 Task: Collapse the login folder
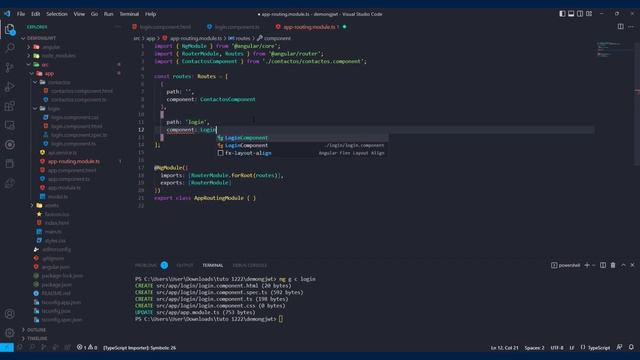click(54, 109)
